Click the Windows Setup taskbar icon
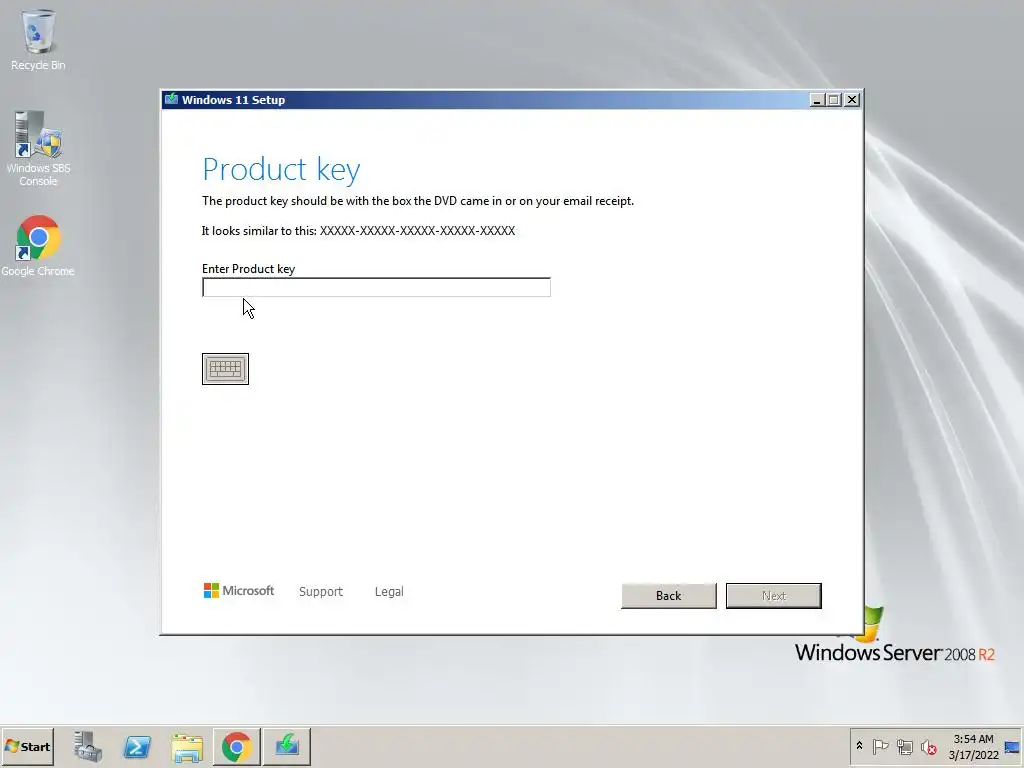The width and height of the screenshot is (1024, 768). (x=287, y=746)
